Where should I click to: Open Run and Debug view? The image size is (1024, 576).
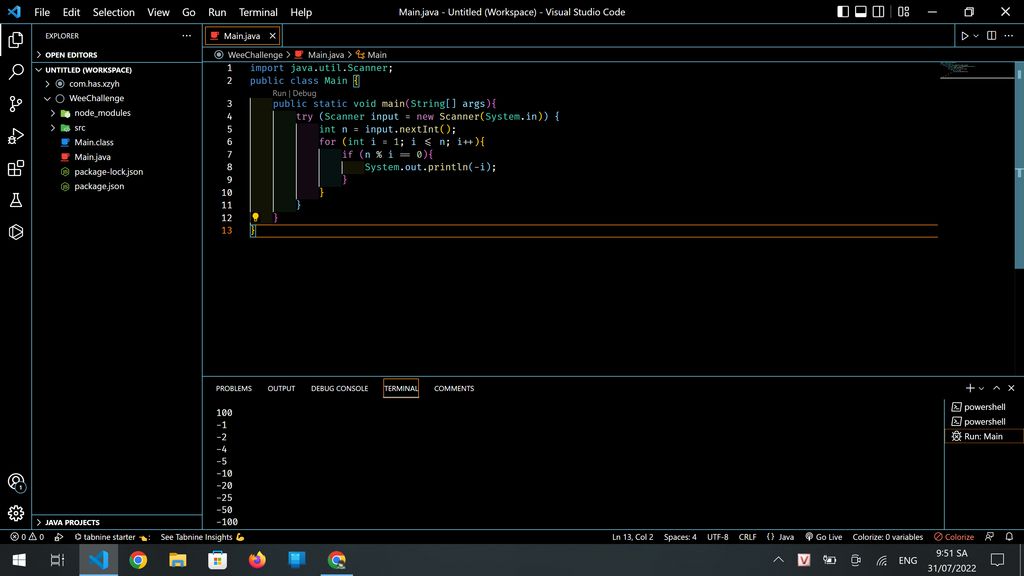pos(16,136)
